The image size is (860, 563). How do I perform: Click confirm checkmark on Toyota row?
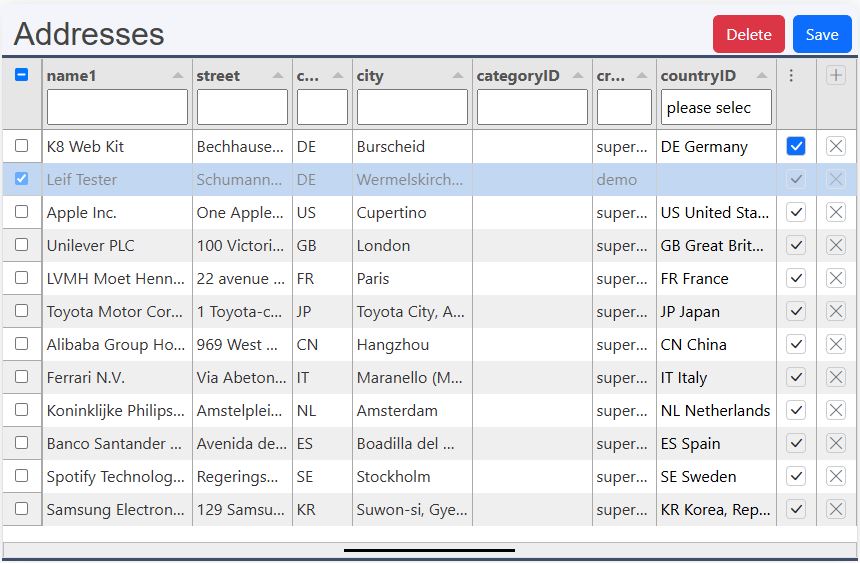coord(796,311)
